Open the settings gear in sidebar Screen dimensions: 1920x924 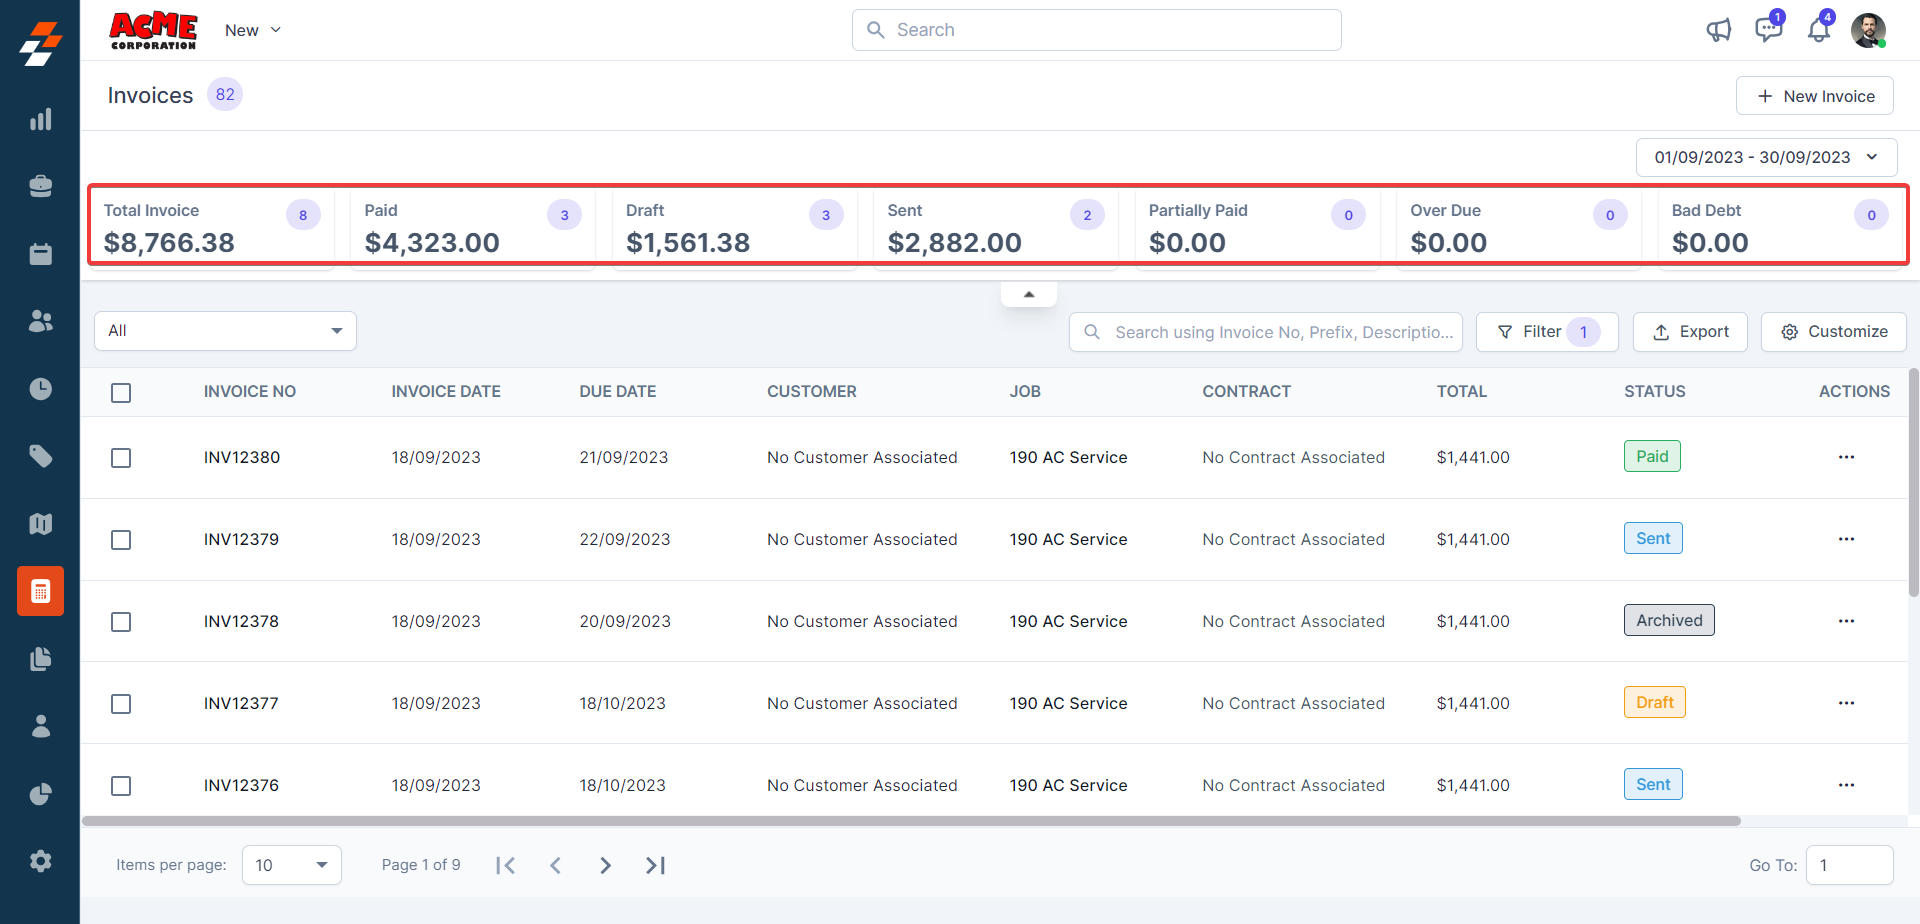pyautogui.click(x=40, y=861)
